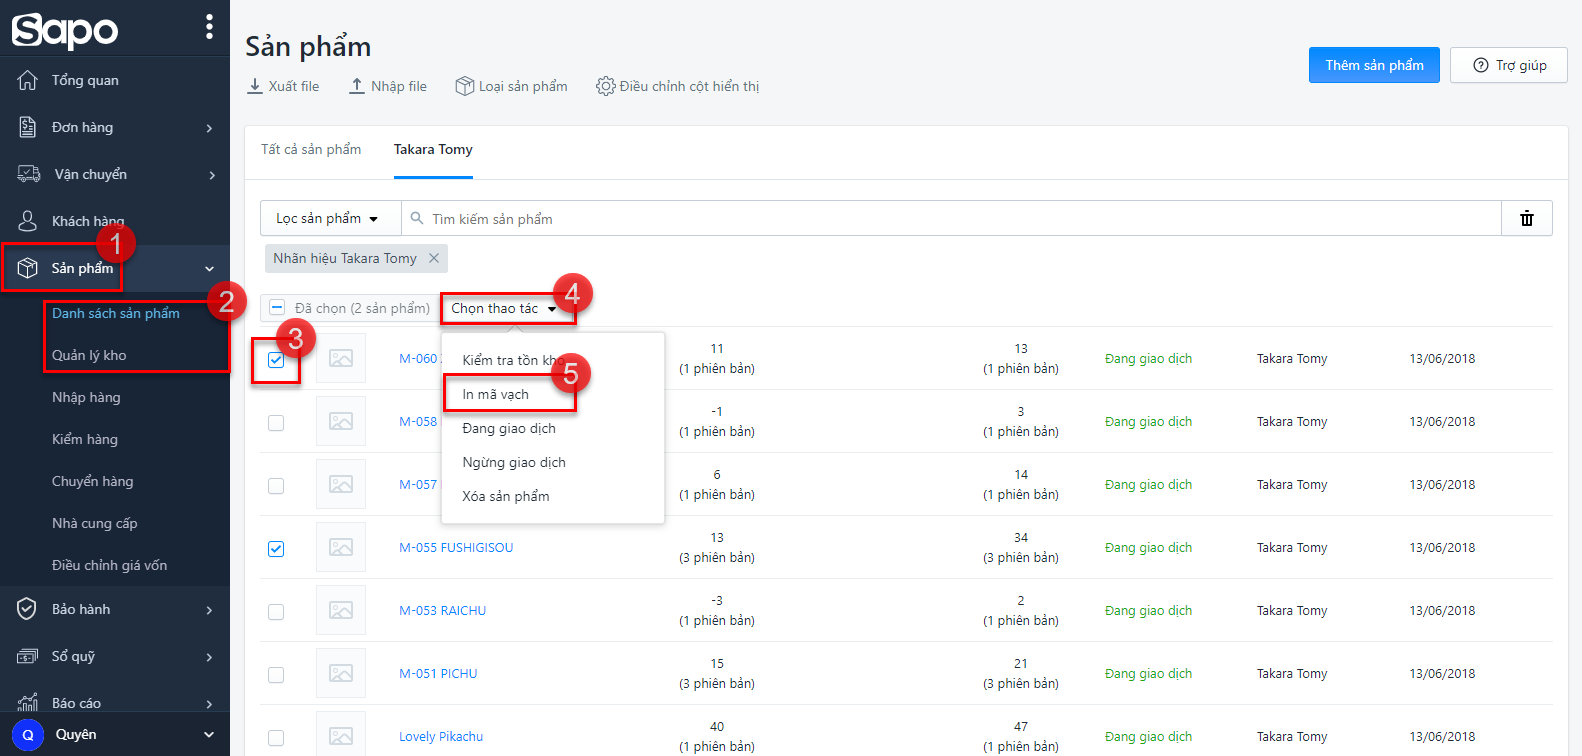Click the Nhập file upload icon
1582x756 pixels.
(x=357, y=86)
